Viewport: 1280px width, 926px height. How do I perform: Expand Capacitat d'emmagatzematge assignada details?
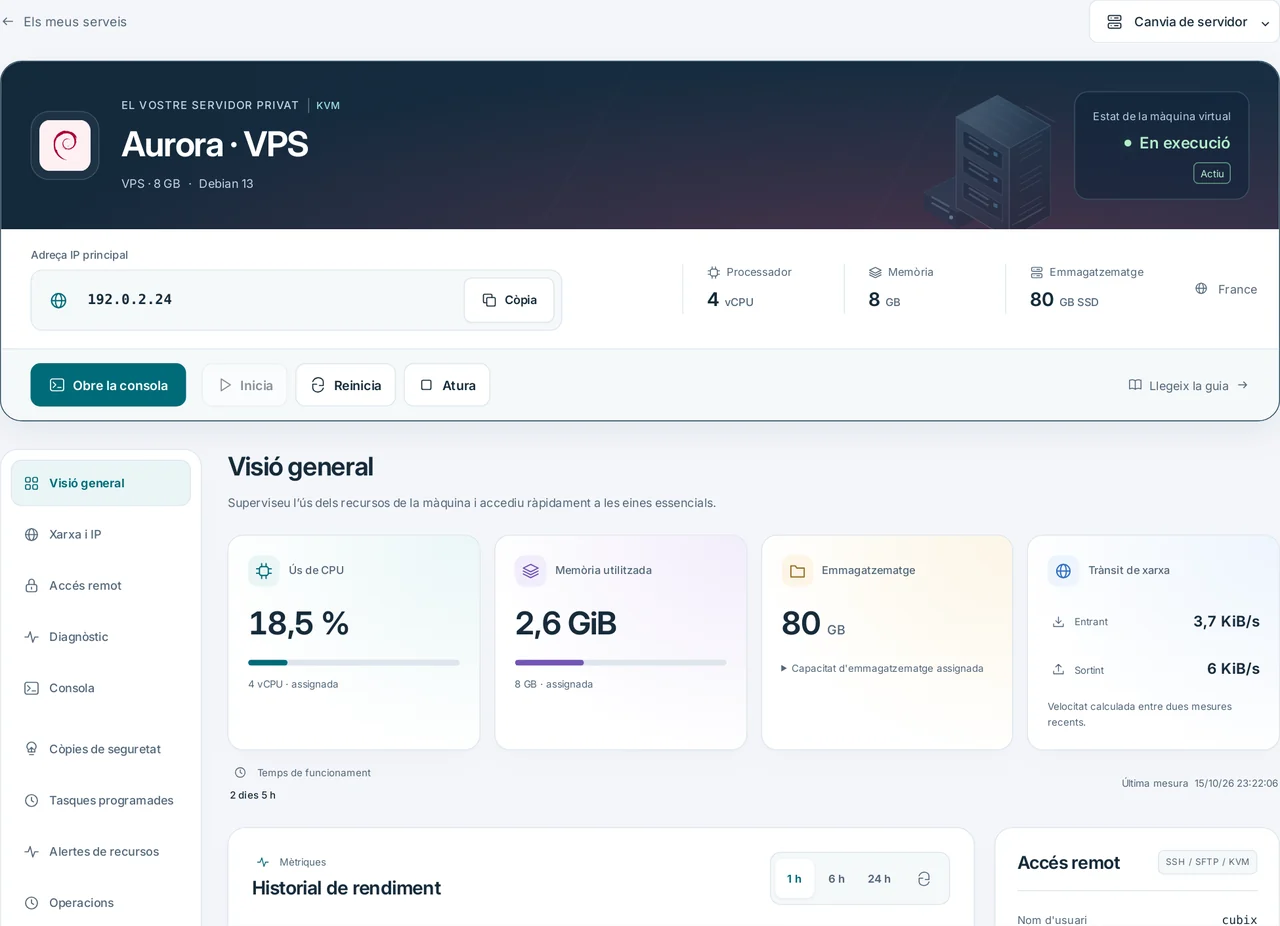882,668
